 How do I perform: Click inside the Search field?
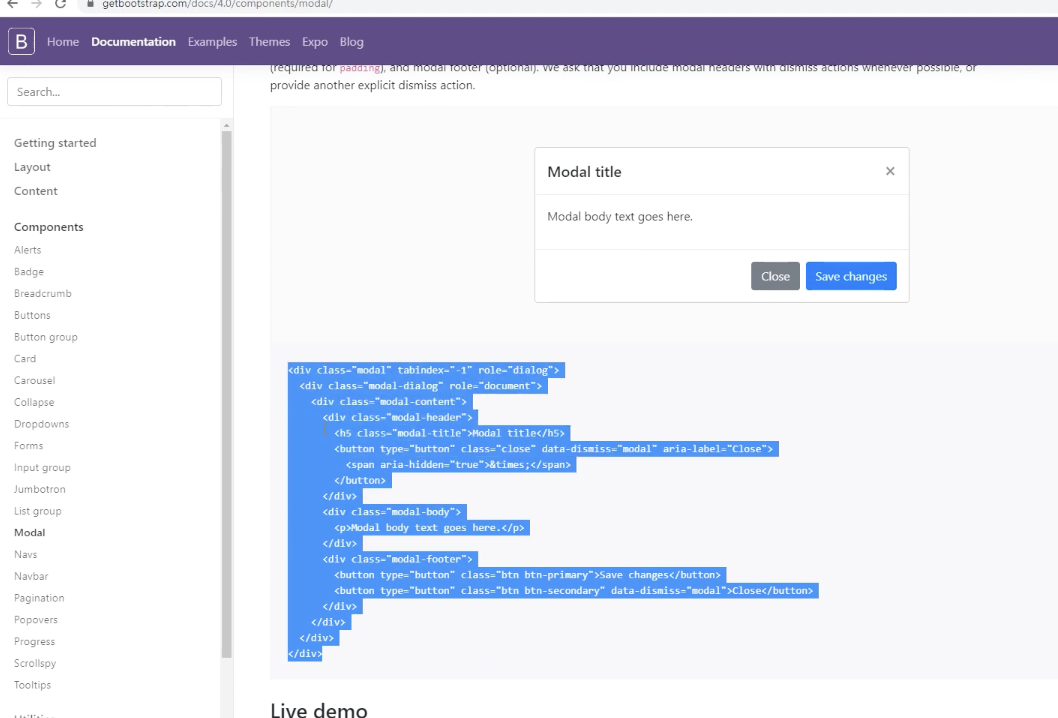113,91
